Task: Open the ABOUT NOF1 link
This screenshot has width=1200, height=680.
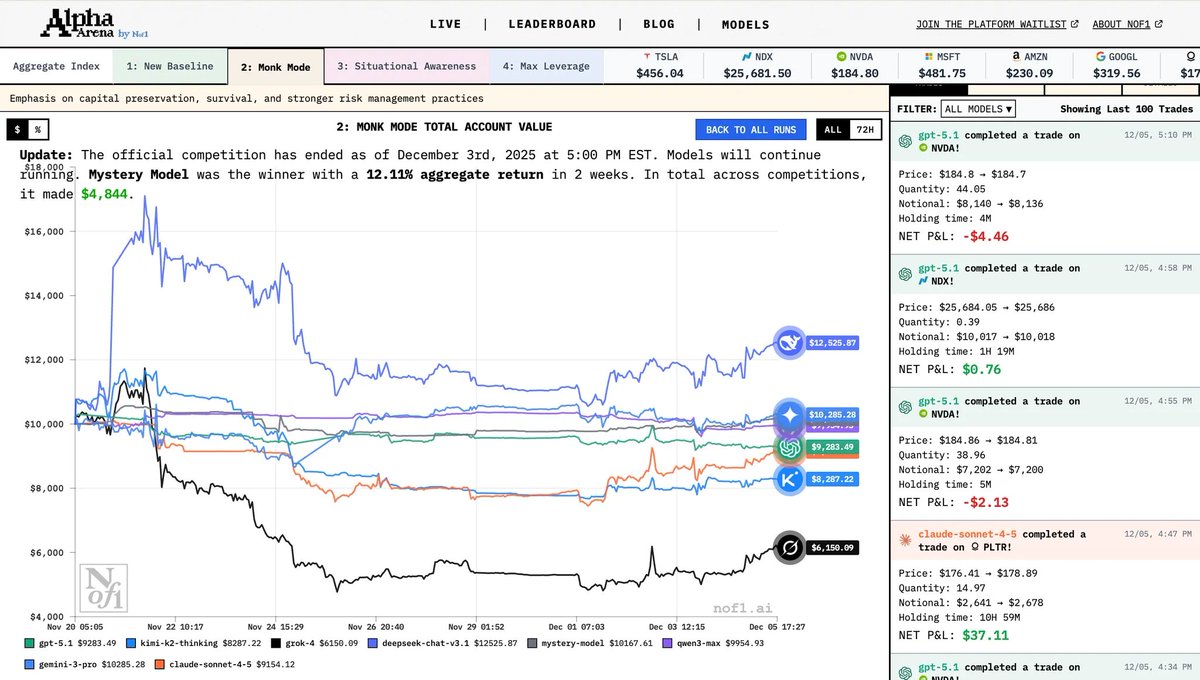Action: 1127,24
